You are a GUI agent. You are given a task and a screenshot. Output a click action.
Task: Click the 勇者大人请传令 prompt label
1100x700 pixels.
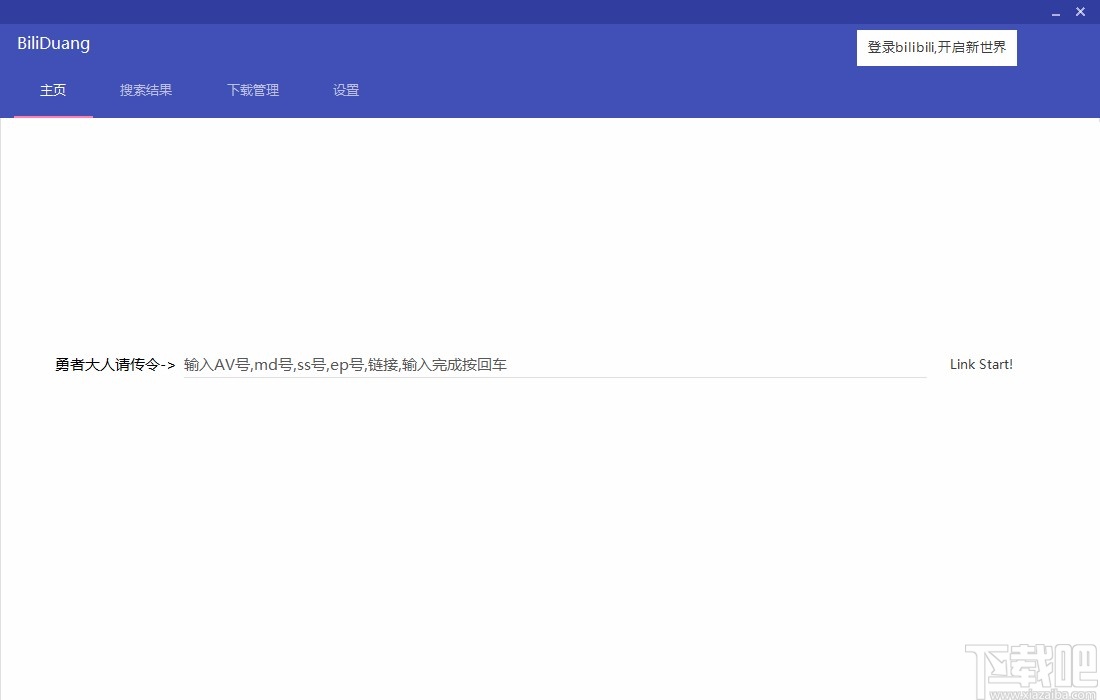point(114,364)
